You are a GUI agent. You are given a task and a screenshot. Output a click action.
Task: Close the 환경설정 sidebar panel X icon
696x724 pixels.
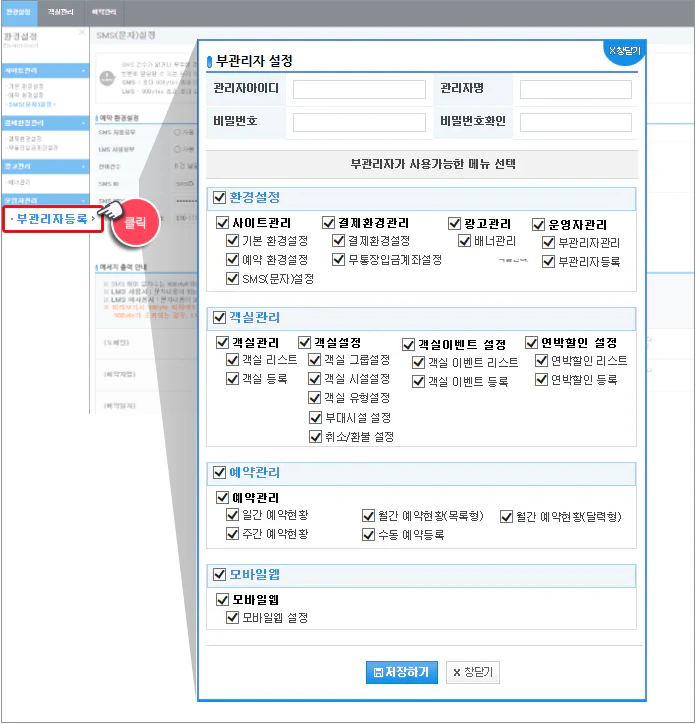click(x=82, y=32)
